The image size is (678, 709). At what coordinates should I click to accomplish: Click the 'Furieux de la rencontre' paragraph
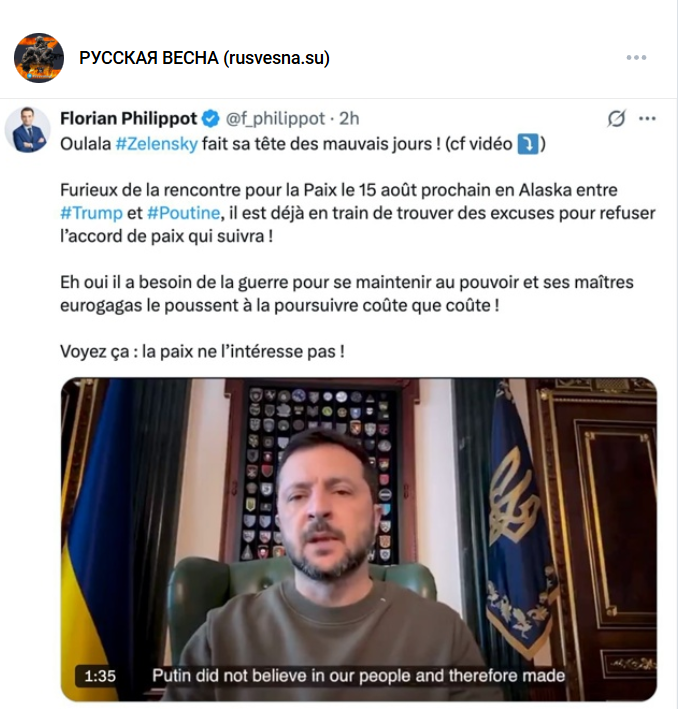coord(358,213)
